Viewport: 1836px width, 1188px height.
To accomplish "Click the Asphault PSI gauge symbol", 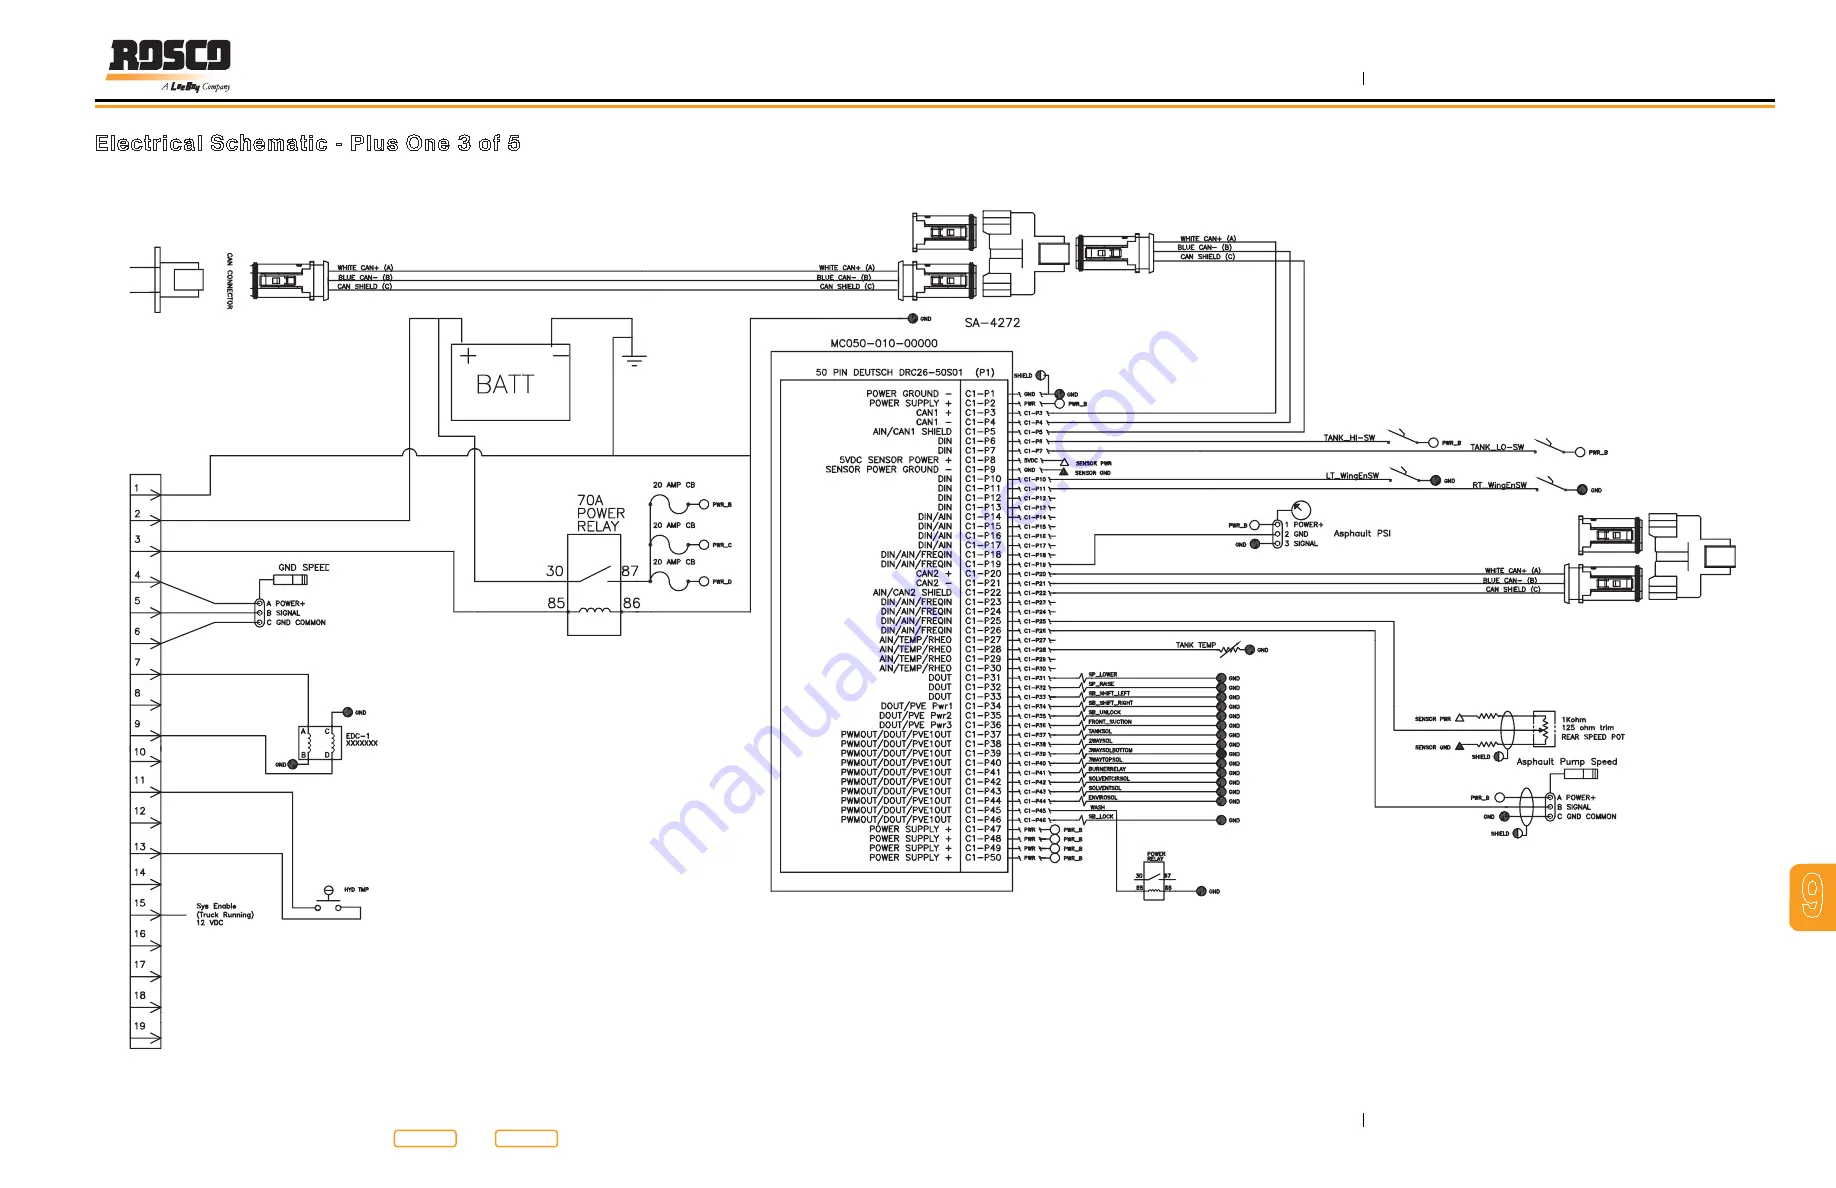I will click(1301, 510).
